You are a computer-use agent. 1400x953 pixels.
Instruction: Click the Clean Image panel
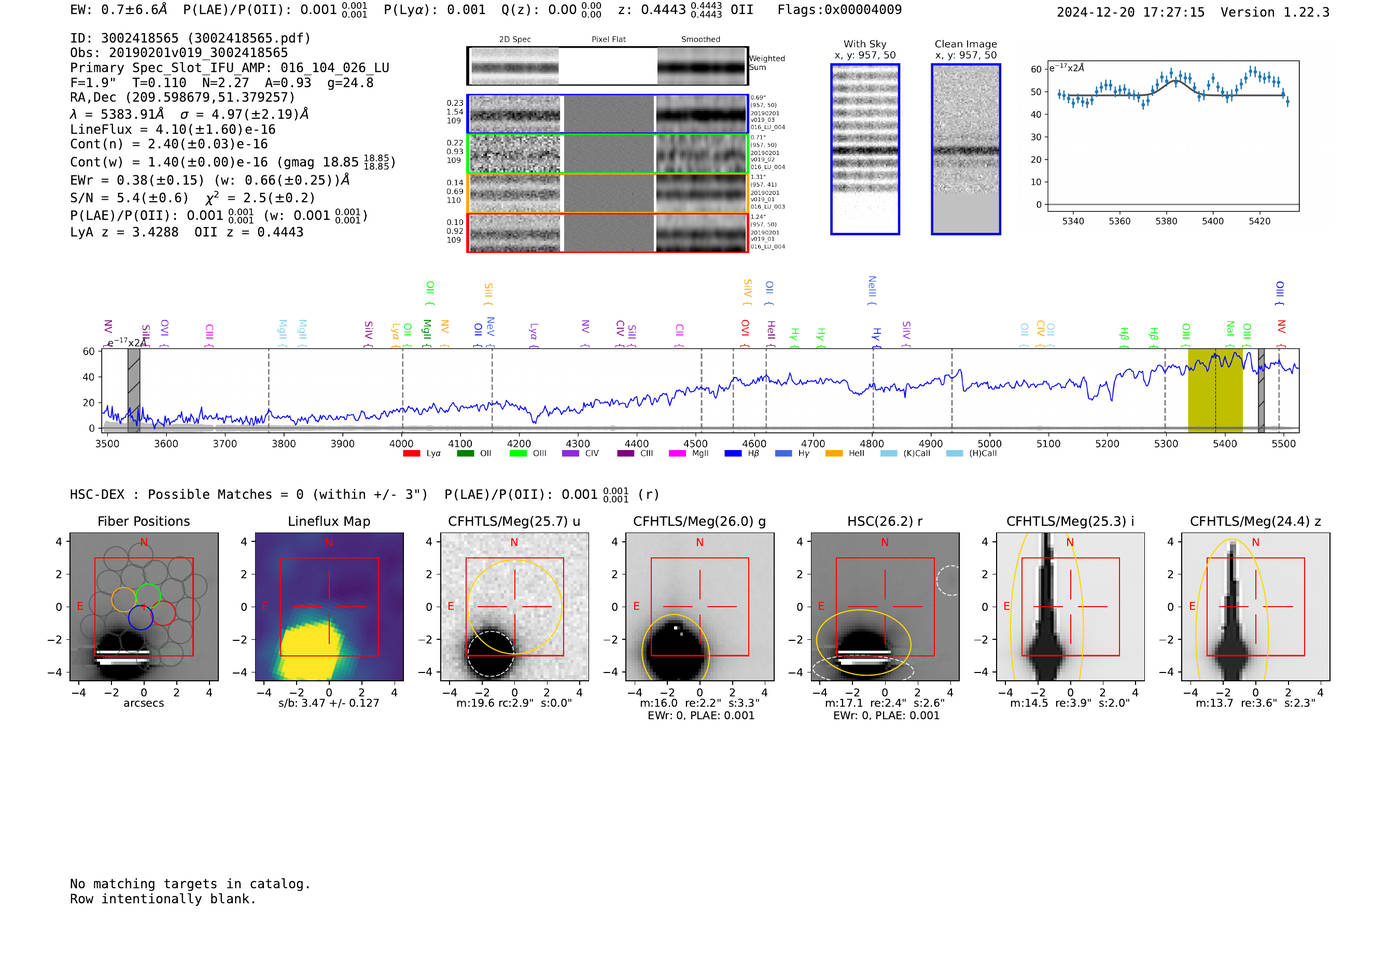click(966, 149)
